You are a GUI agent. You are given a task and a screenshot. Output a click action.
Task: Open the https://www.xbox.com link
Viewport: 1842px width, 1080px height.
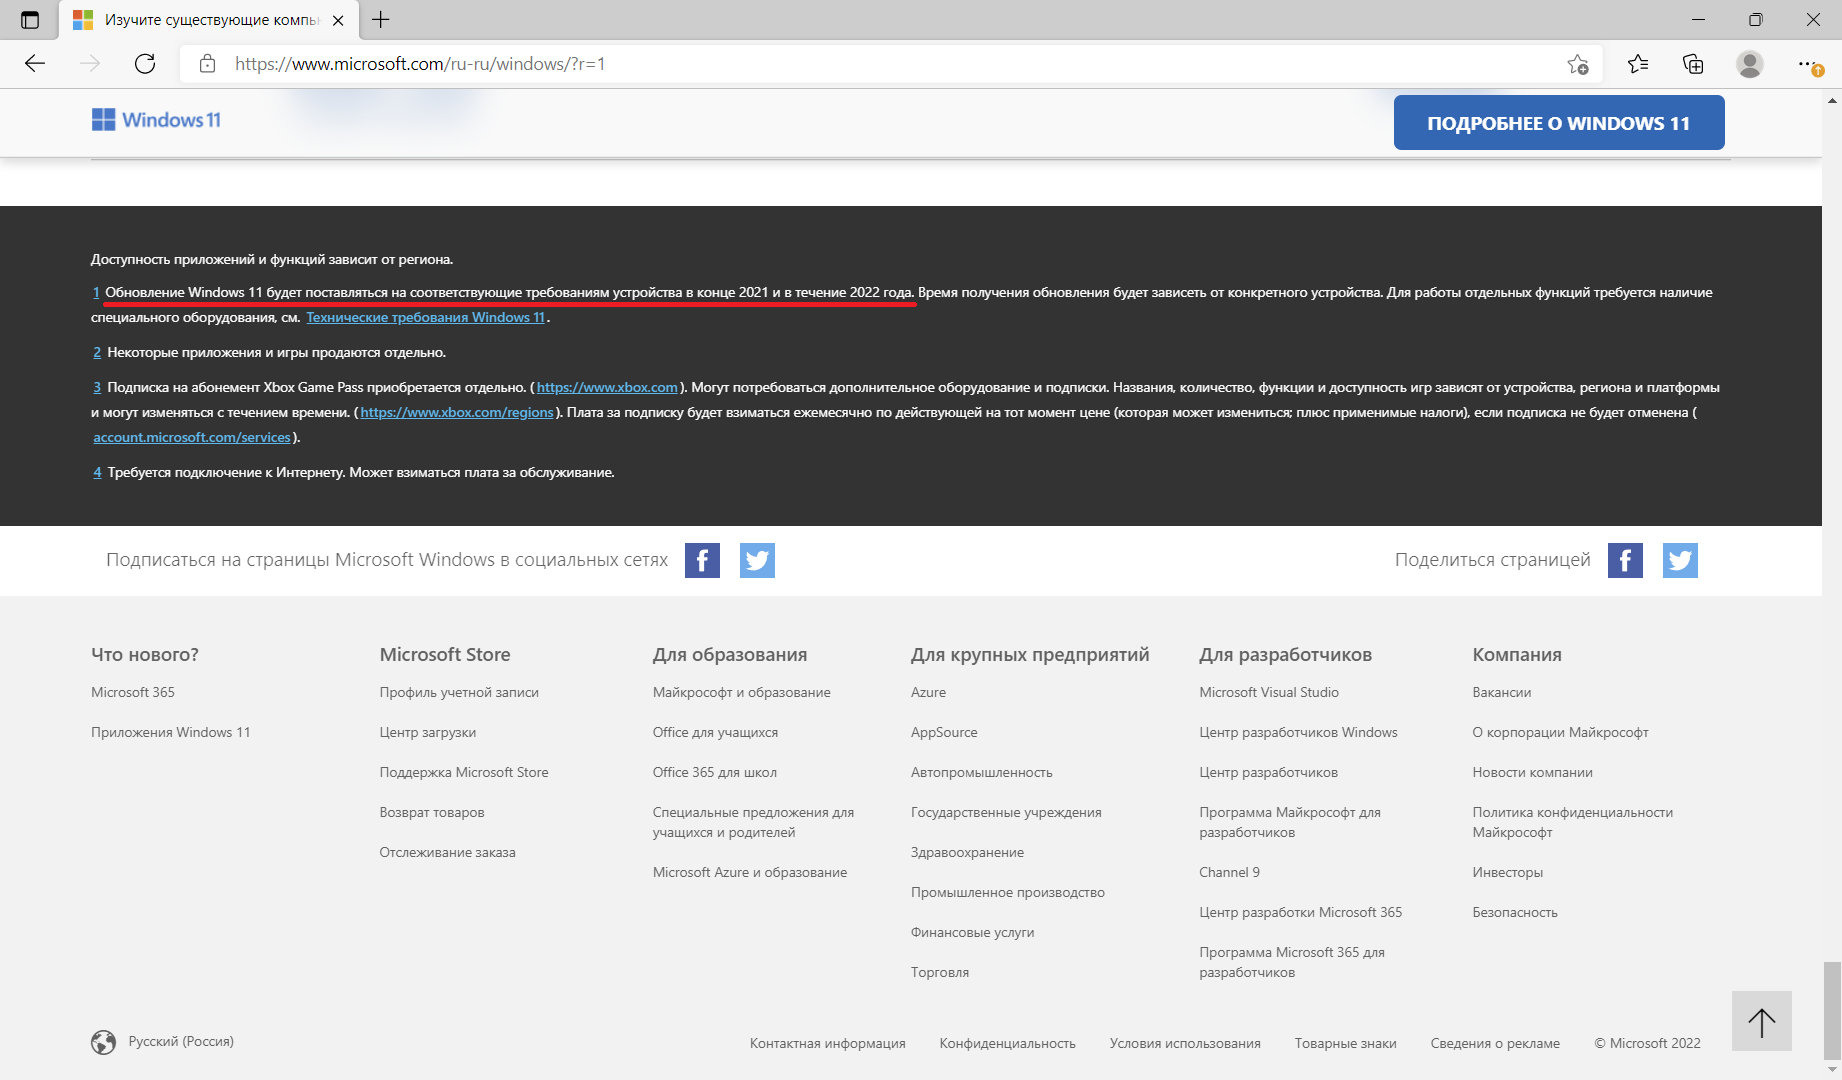click(607, 388)
